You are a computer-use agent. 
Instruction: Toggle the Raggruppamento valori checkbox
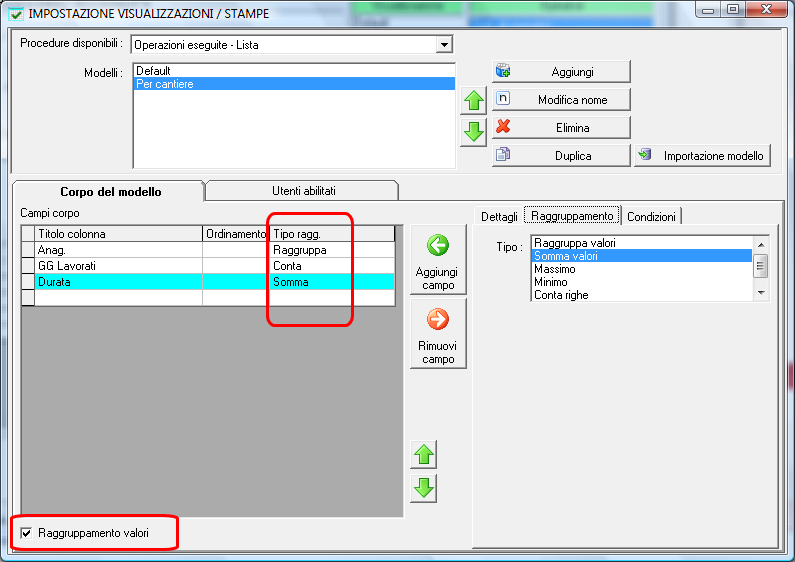tap(26, 533)
